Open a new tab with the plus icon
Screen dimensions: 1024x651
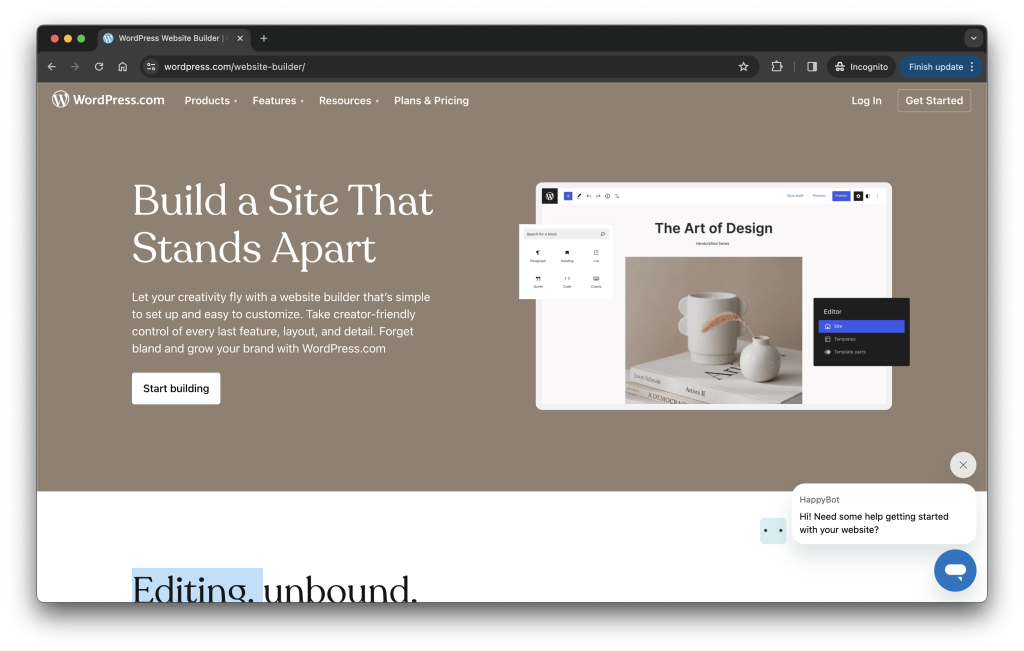pyautogui.click(x=264, y=39)
